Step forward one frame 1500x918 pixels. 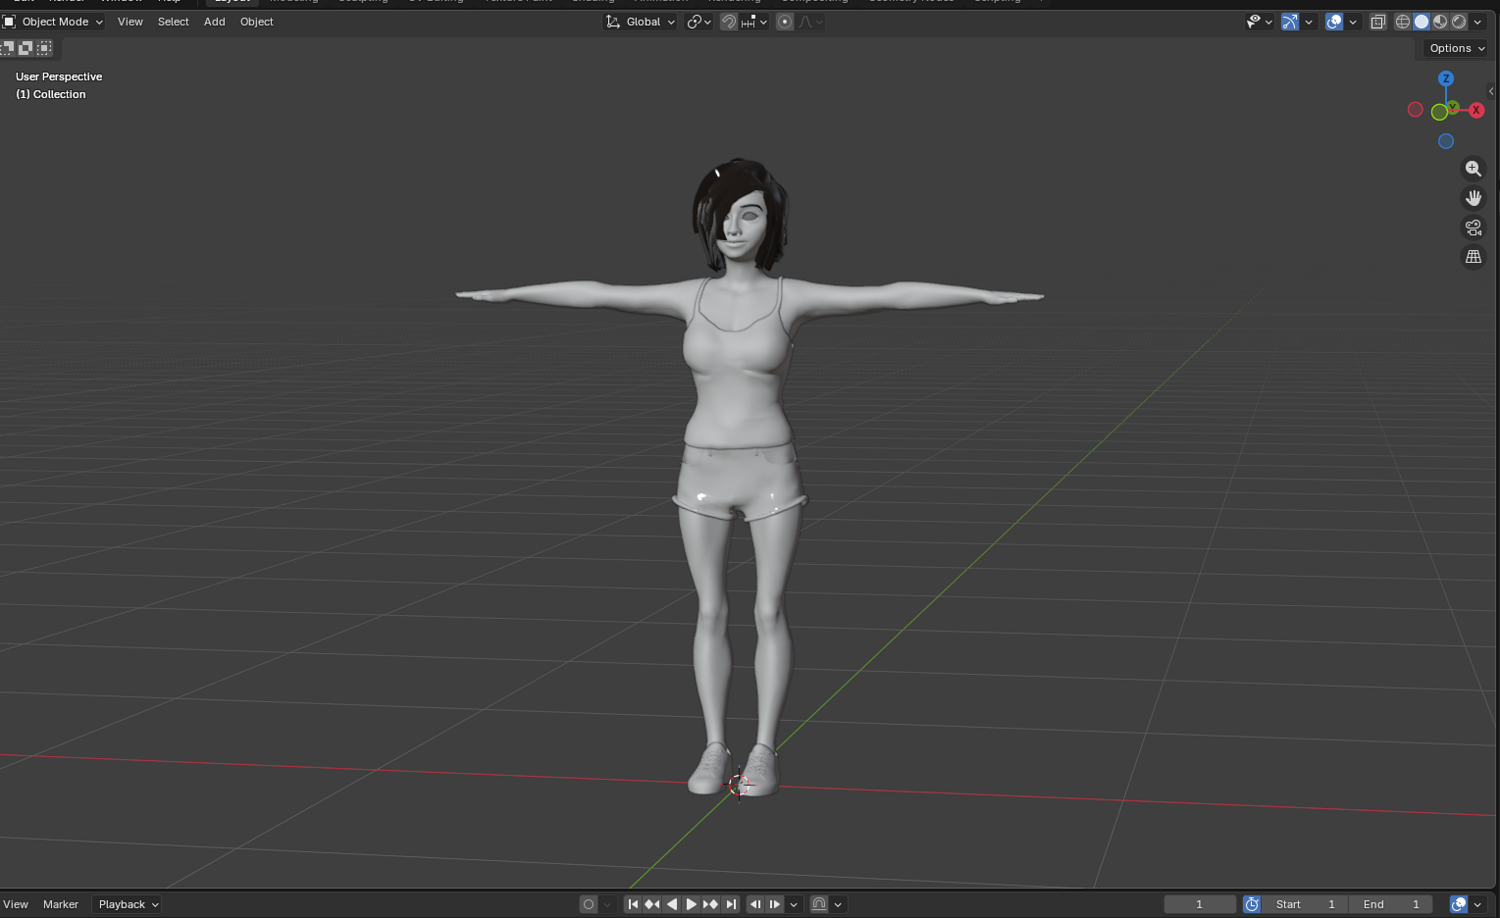[774, 904]
